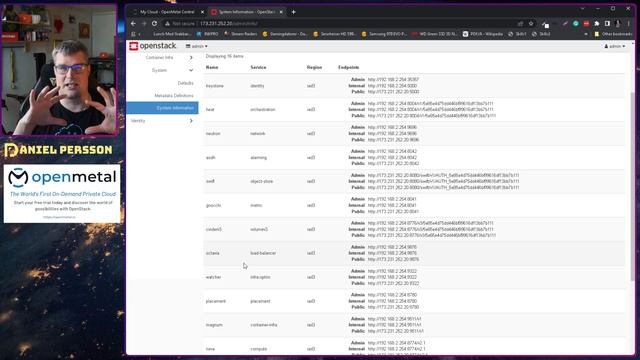Switch to the System Information browser tab

246,12
